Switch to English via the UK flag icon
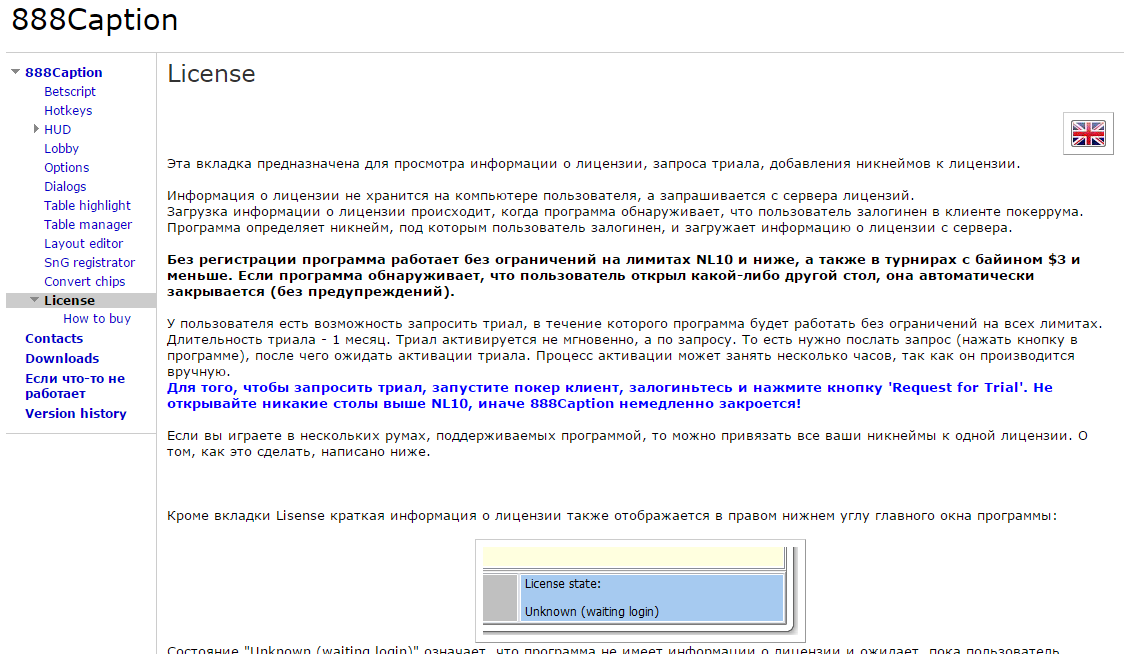Image resolution: width=1137 pixels, height=654 pixels. point(1088,133)
